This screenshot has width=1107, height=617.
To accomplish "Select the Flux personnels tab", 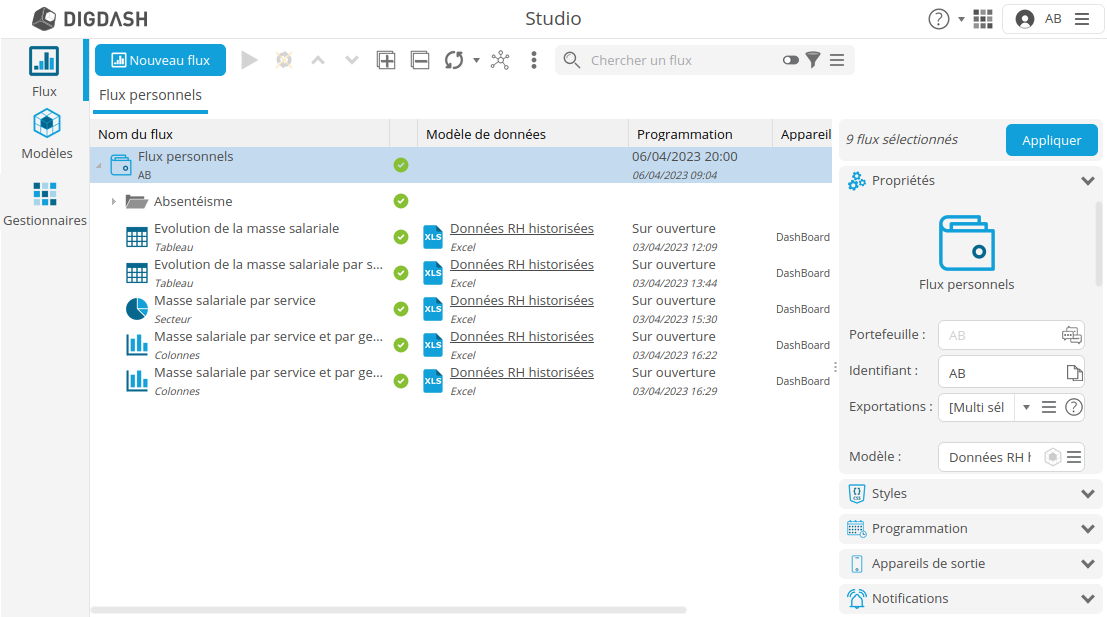I will pos(150,96).
